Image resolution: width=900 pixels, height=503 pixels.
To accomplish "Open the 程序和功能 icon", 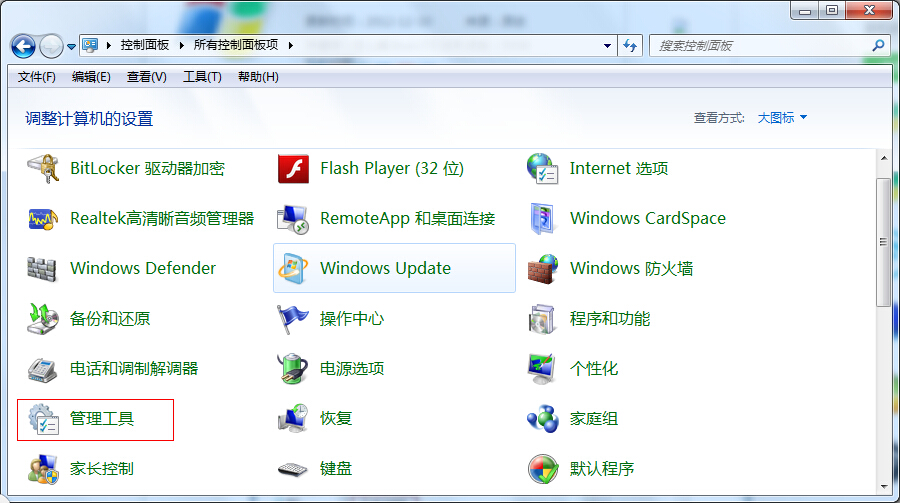I will [x=542, y=319].
